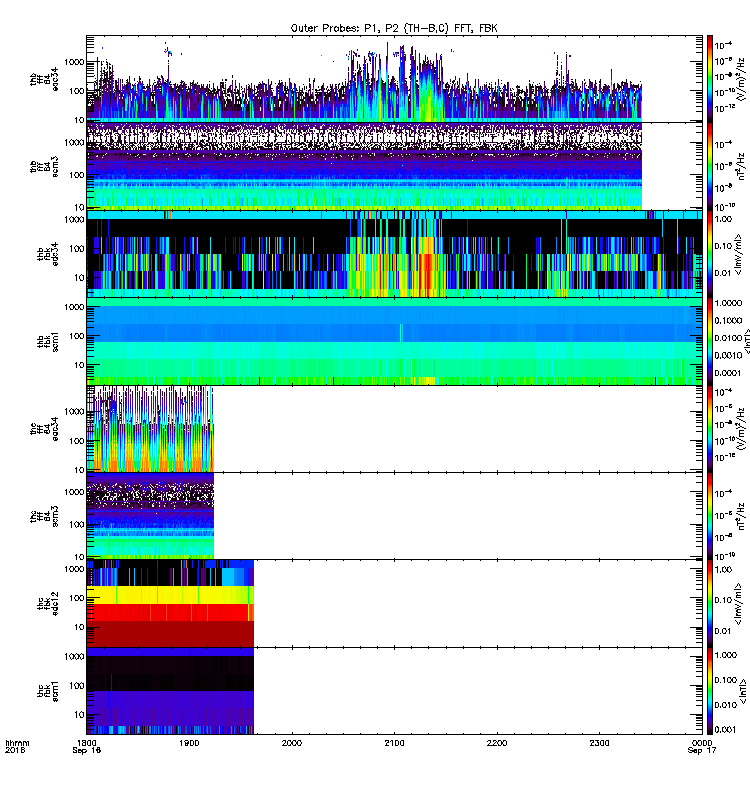Click the '1.0000' tick on thb scm1 colorbar
750x800 pixels.
(728, 303)
